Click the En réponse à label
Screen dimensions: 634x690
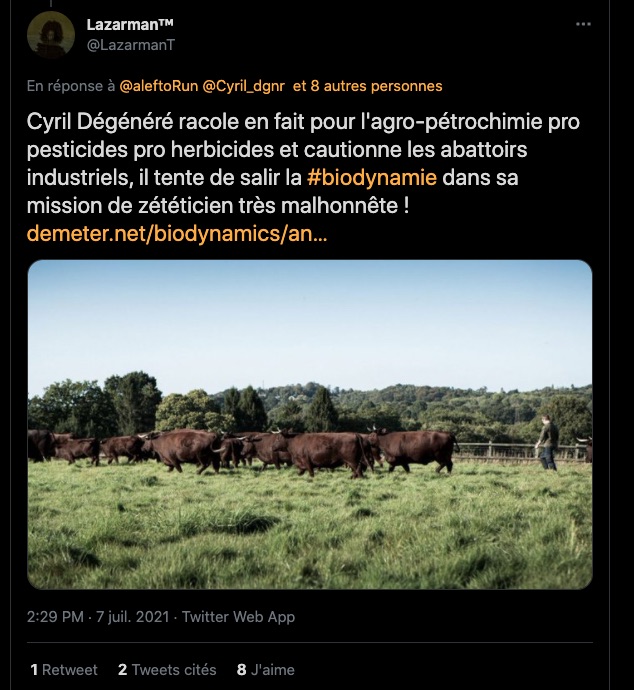(72, 86)
